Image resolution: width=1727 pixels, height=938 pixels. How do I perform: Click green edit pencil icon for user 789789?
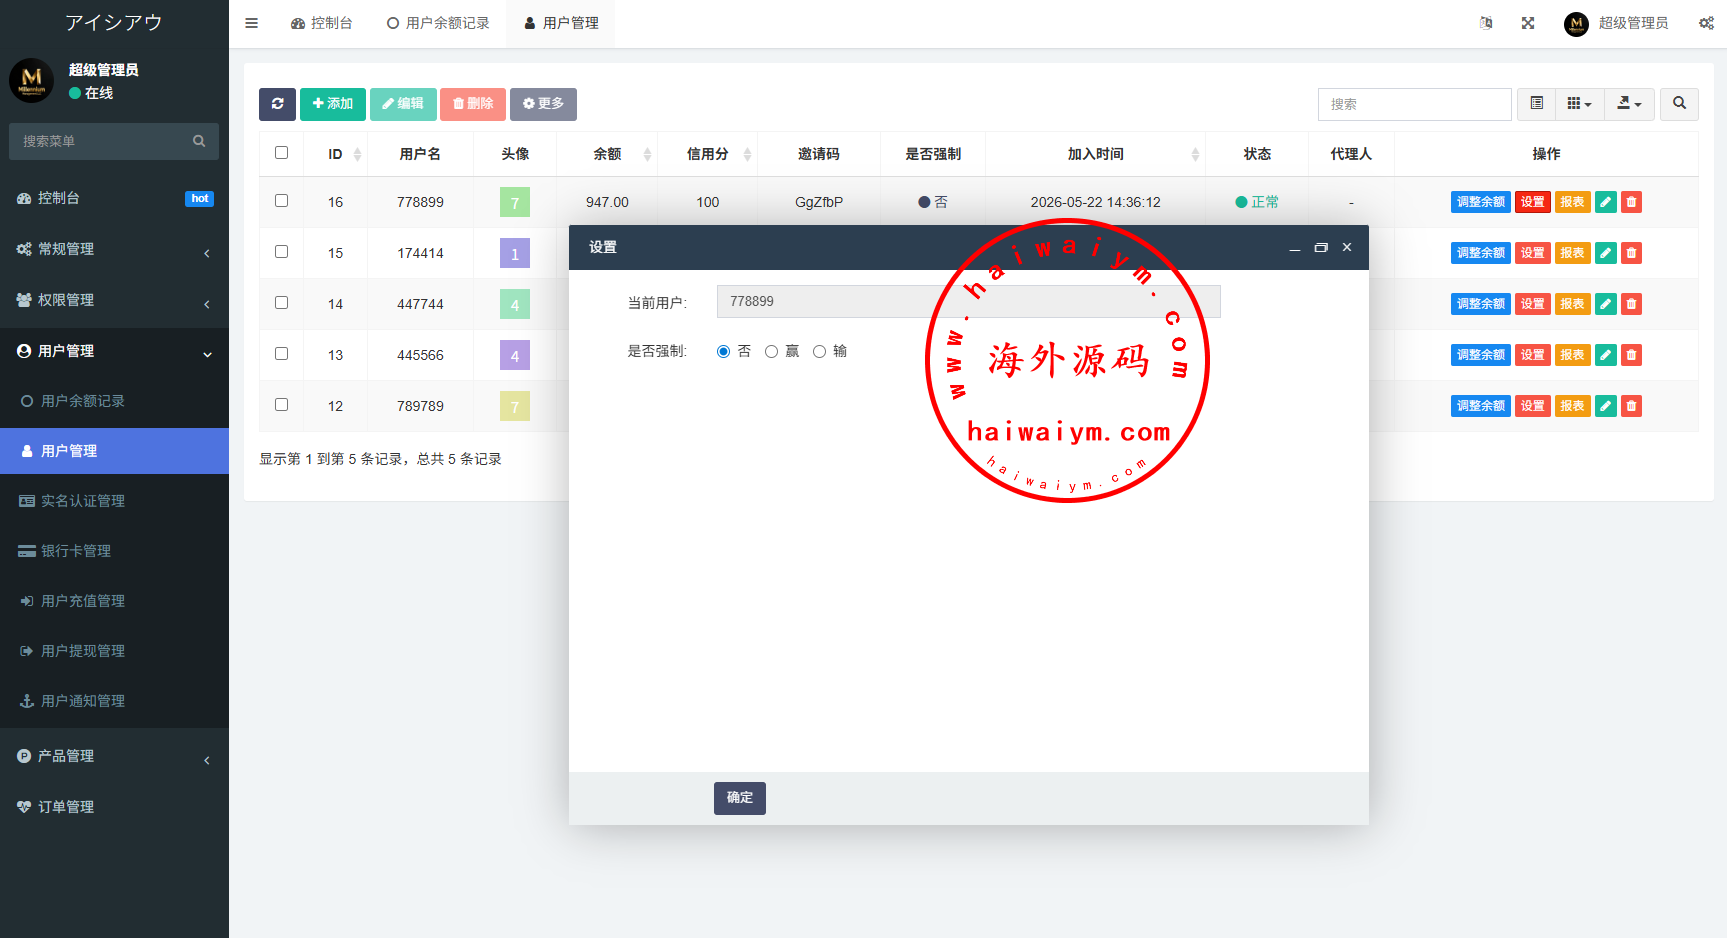pyautogui.click(x=1606, y=406)
